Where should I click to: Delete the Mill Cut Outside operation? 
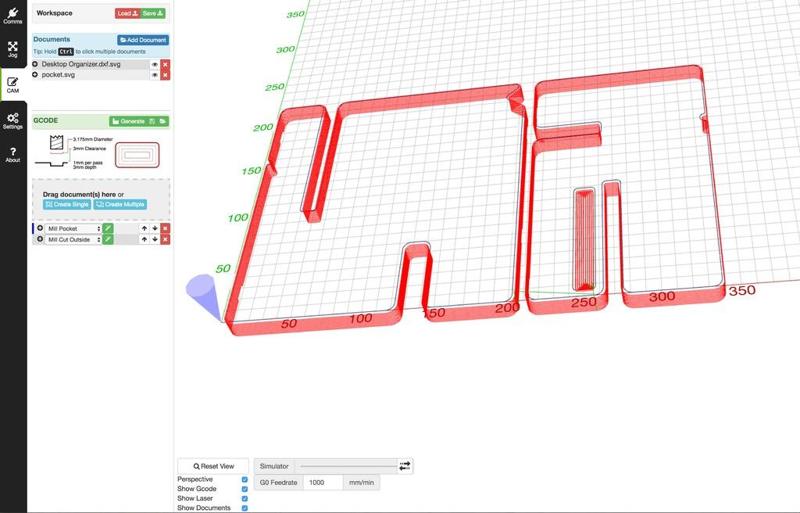165,239
